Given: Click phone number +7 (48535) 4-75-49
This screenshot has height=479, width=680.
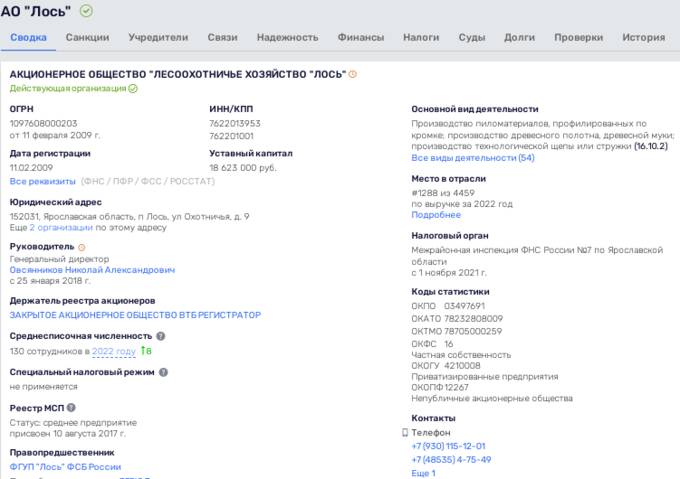Looking at the screenshot, I should [451, 459].
